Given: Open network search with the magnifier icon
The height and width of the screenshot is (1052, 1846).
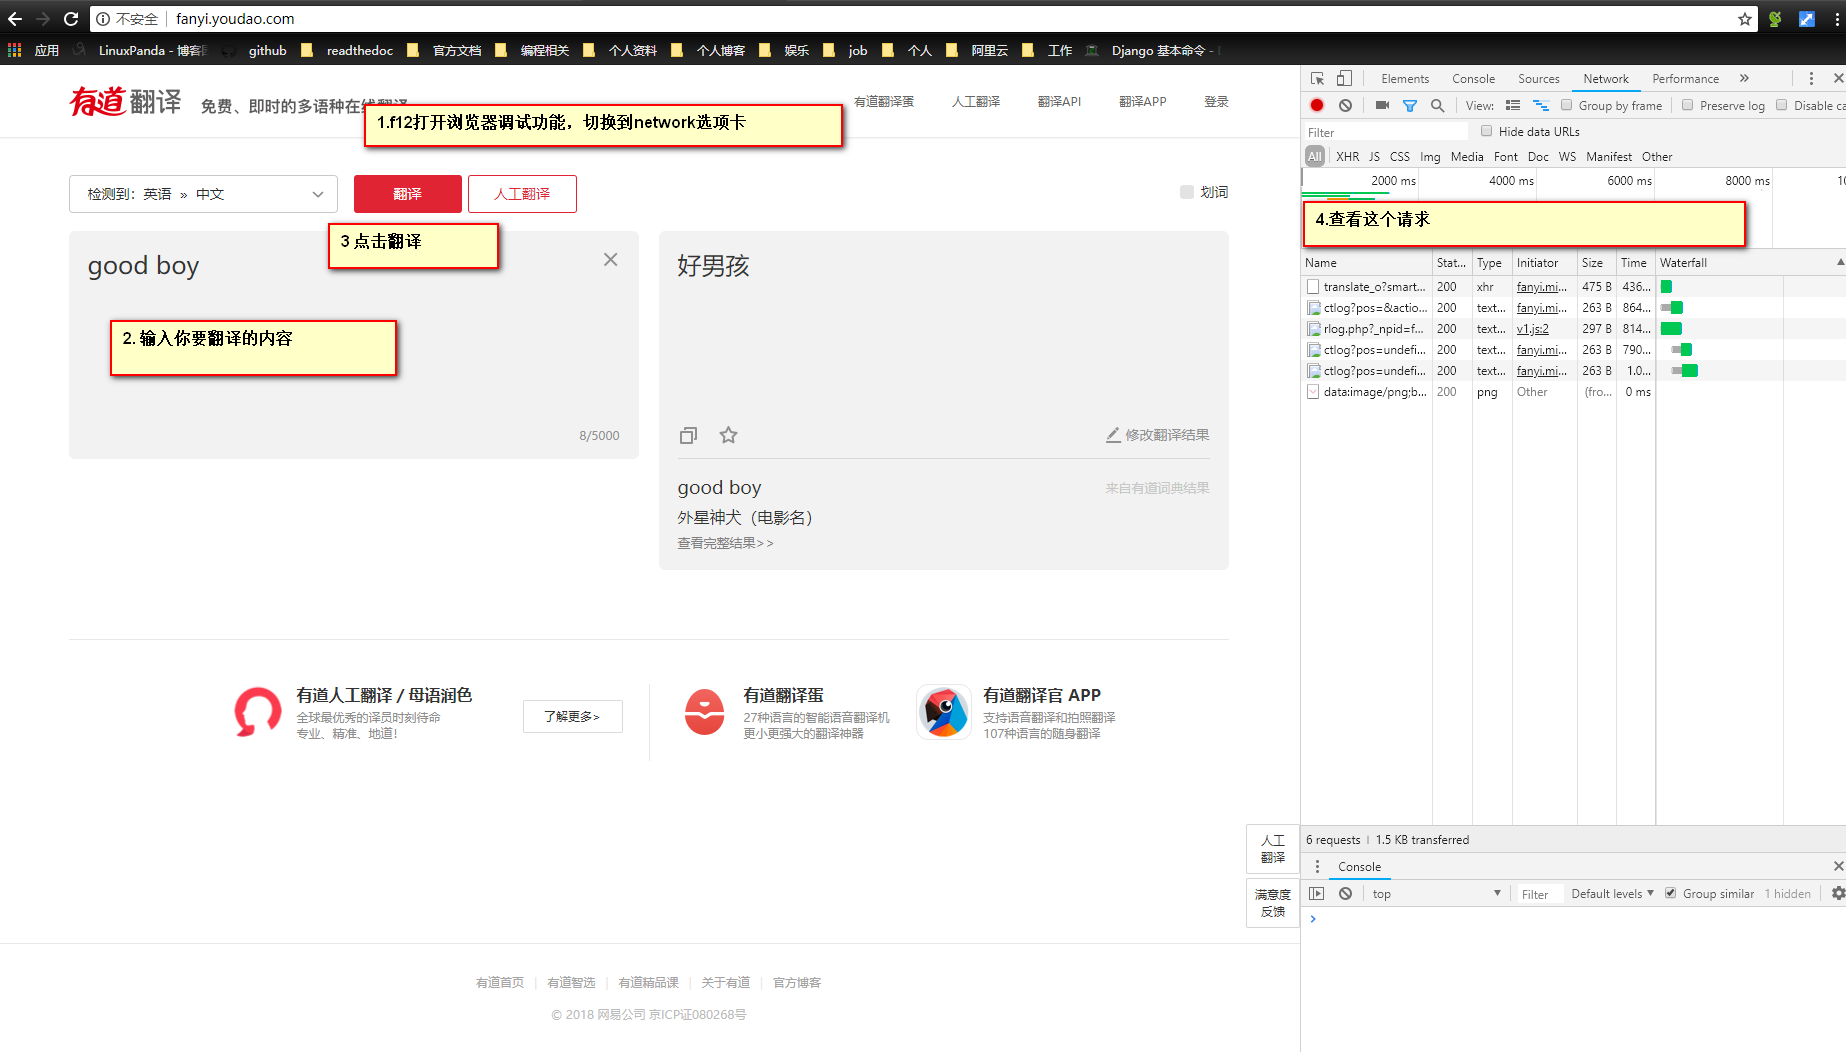Looking at the screenshot, I should point(1437,105).
